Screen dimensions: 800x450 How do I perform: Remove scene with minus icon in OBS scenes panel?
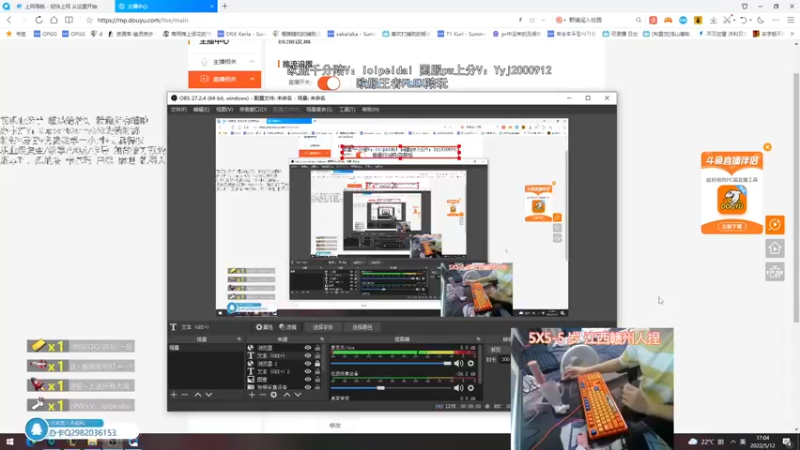pos(185,394)
